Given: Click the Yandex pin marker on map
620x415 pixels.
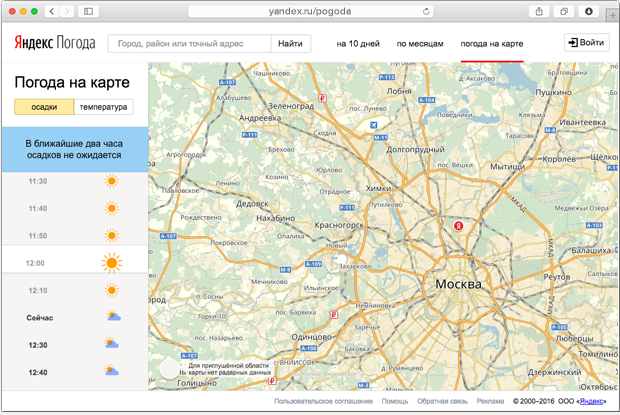Looking at the screenshot, I should coord(458,226).
